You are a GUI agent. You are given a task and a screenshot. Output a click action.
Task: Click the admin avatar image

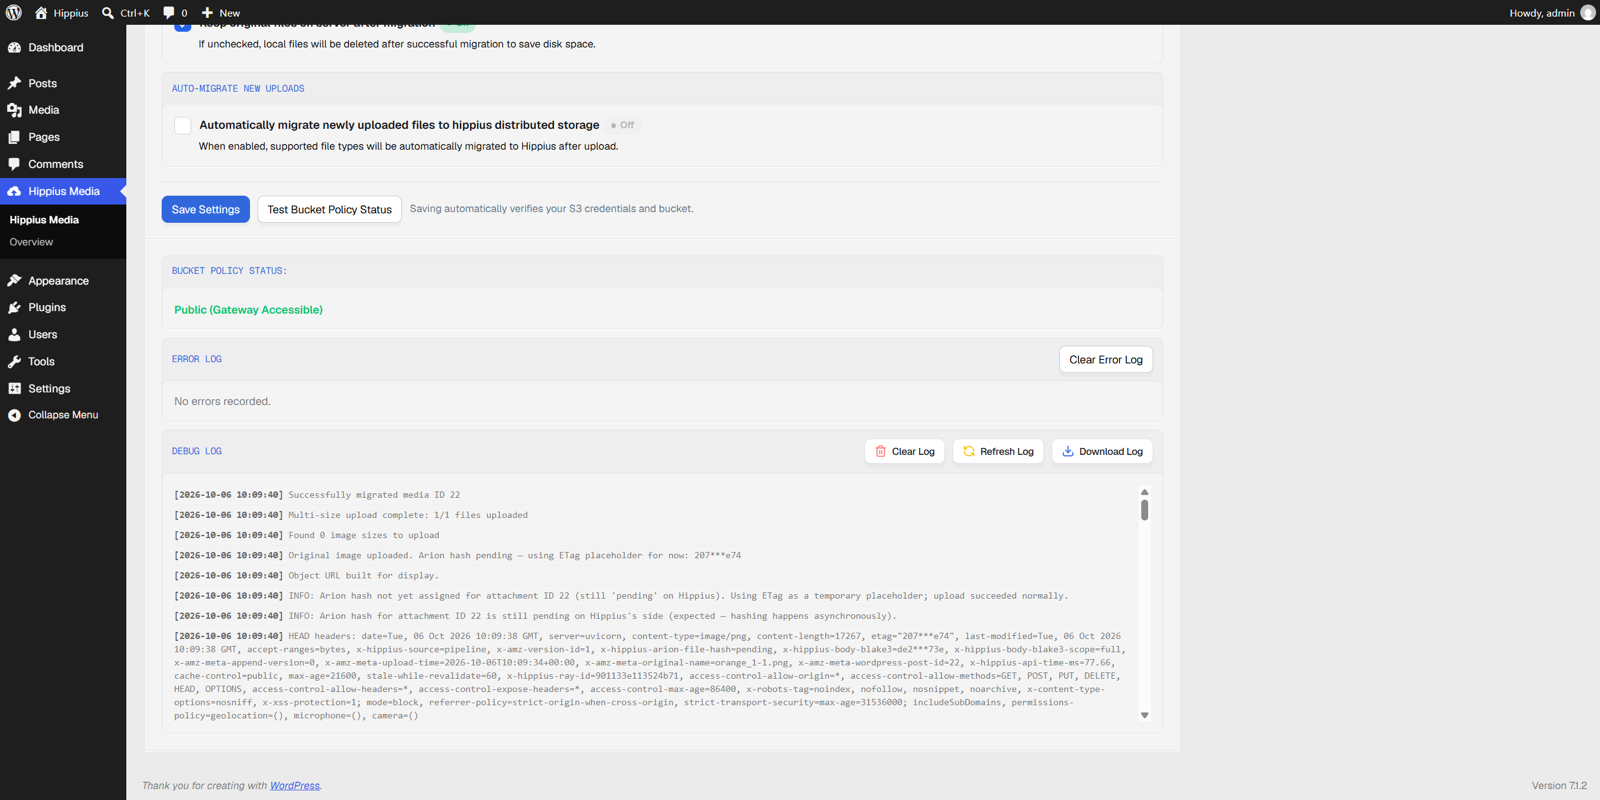coord(1588,13)
